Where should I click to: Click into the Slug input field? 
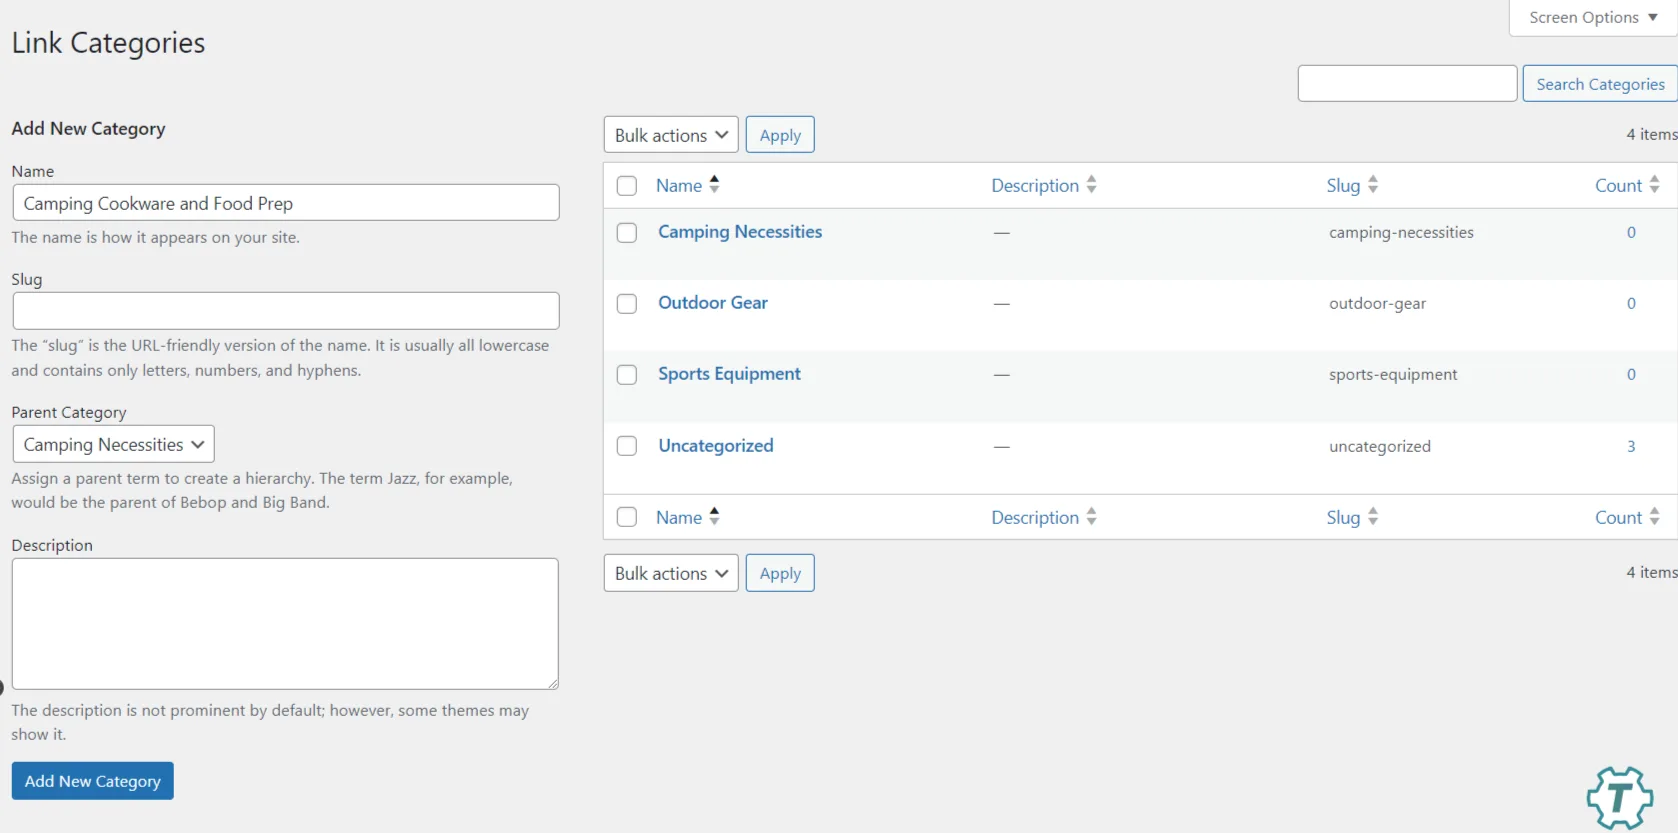(x=285, y=311)
